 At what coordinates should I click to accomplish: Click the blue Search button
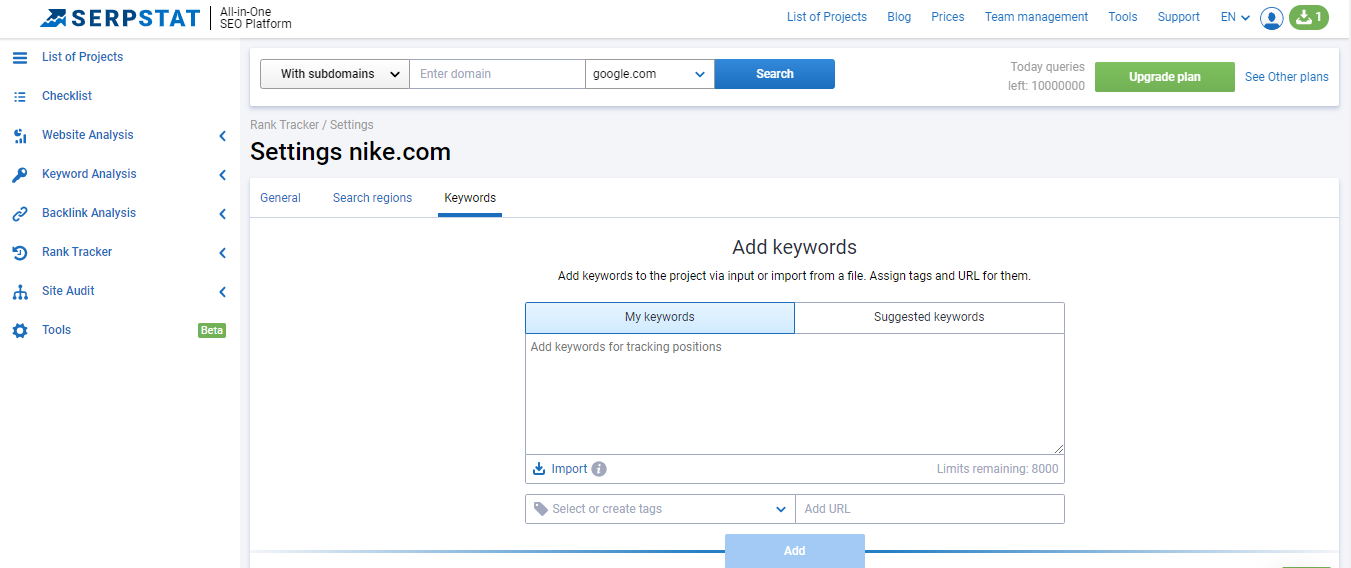(x=775, y=74)
